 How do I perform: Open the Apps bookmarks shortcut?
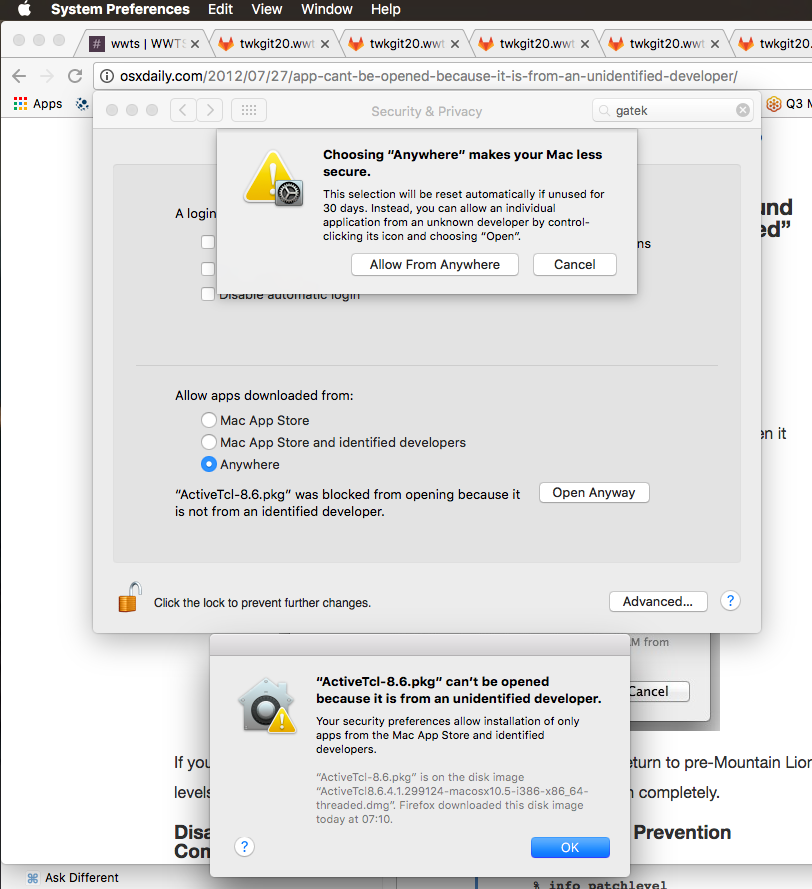pos(38,104)
